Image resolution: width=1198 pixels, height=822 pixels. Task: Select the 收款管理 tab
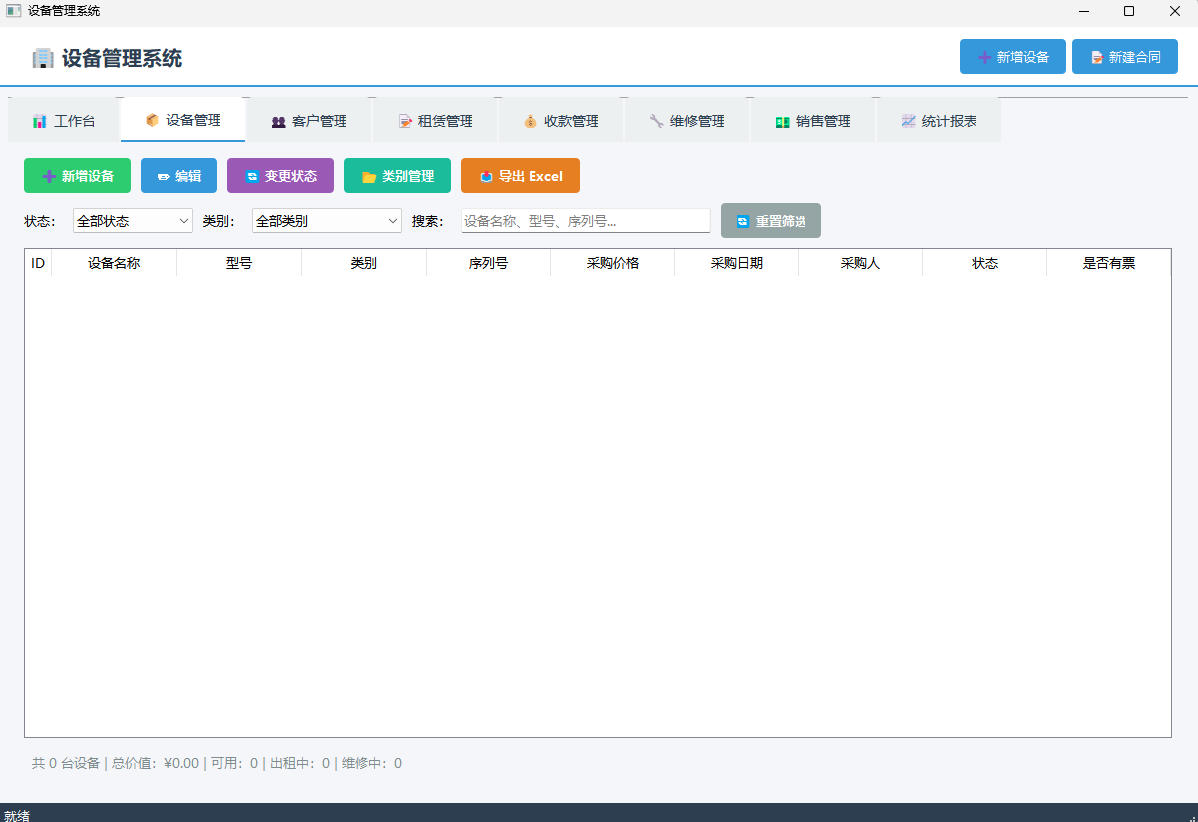pos(560,121)
